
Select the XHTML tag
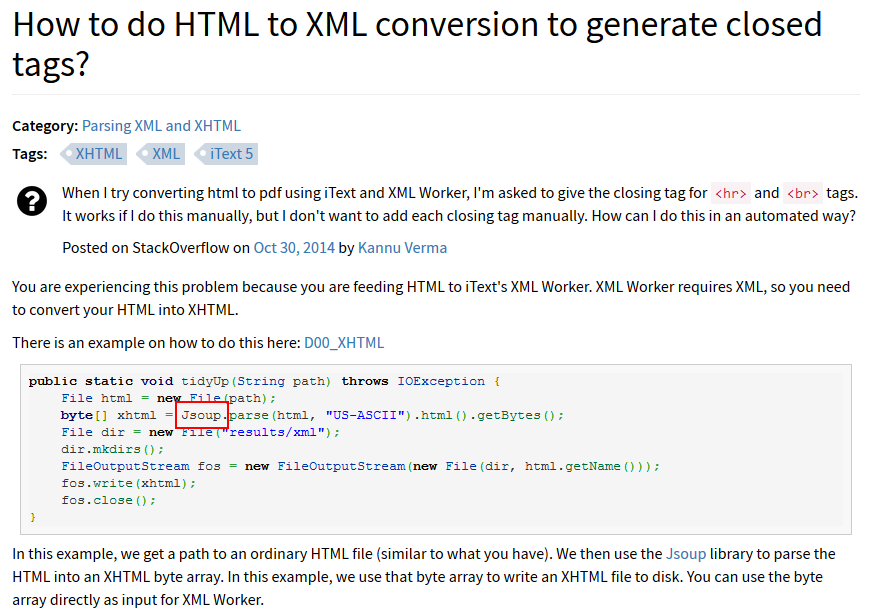tap(98, 154)
